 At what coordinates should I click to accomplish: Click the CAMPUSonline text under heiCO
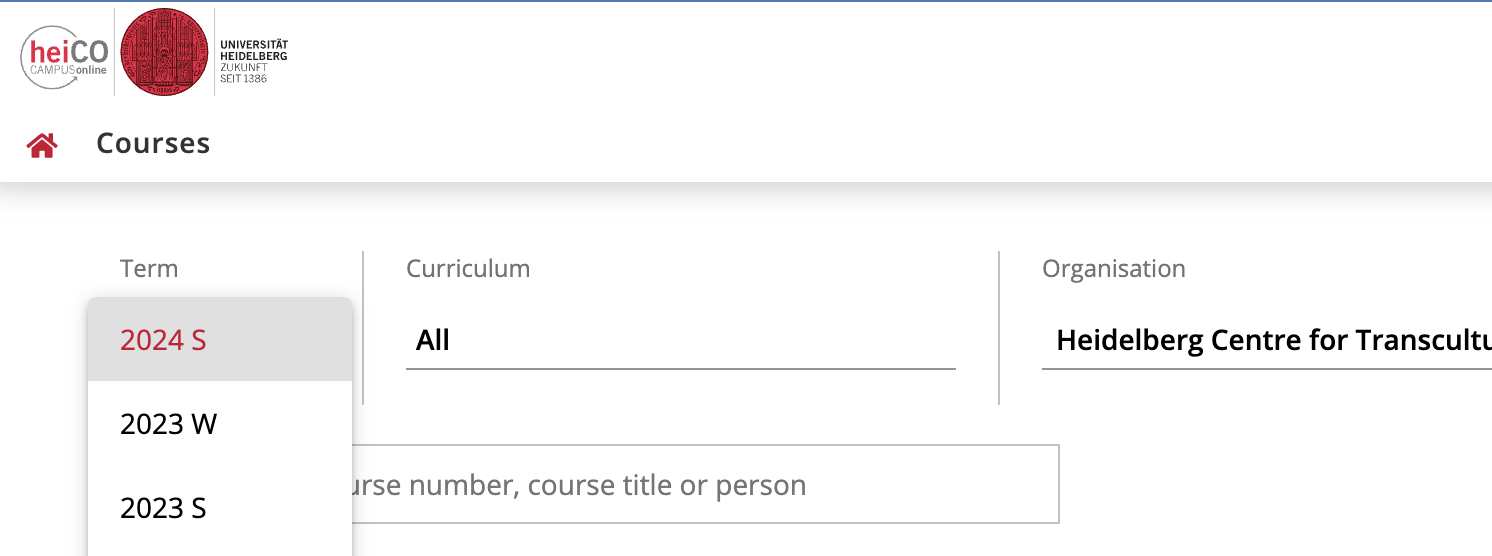68,70
